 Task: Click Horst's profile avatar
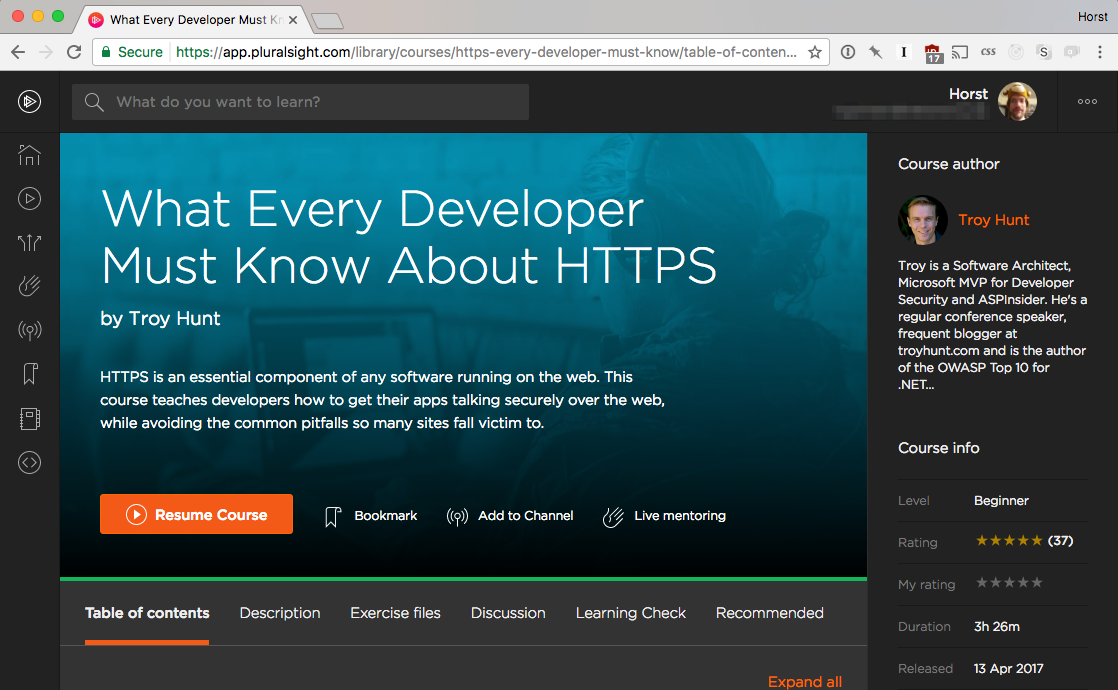tap(1017, 101)
